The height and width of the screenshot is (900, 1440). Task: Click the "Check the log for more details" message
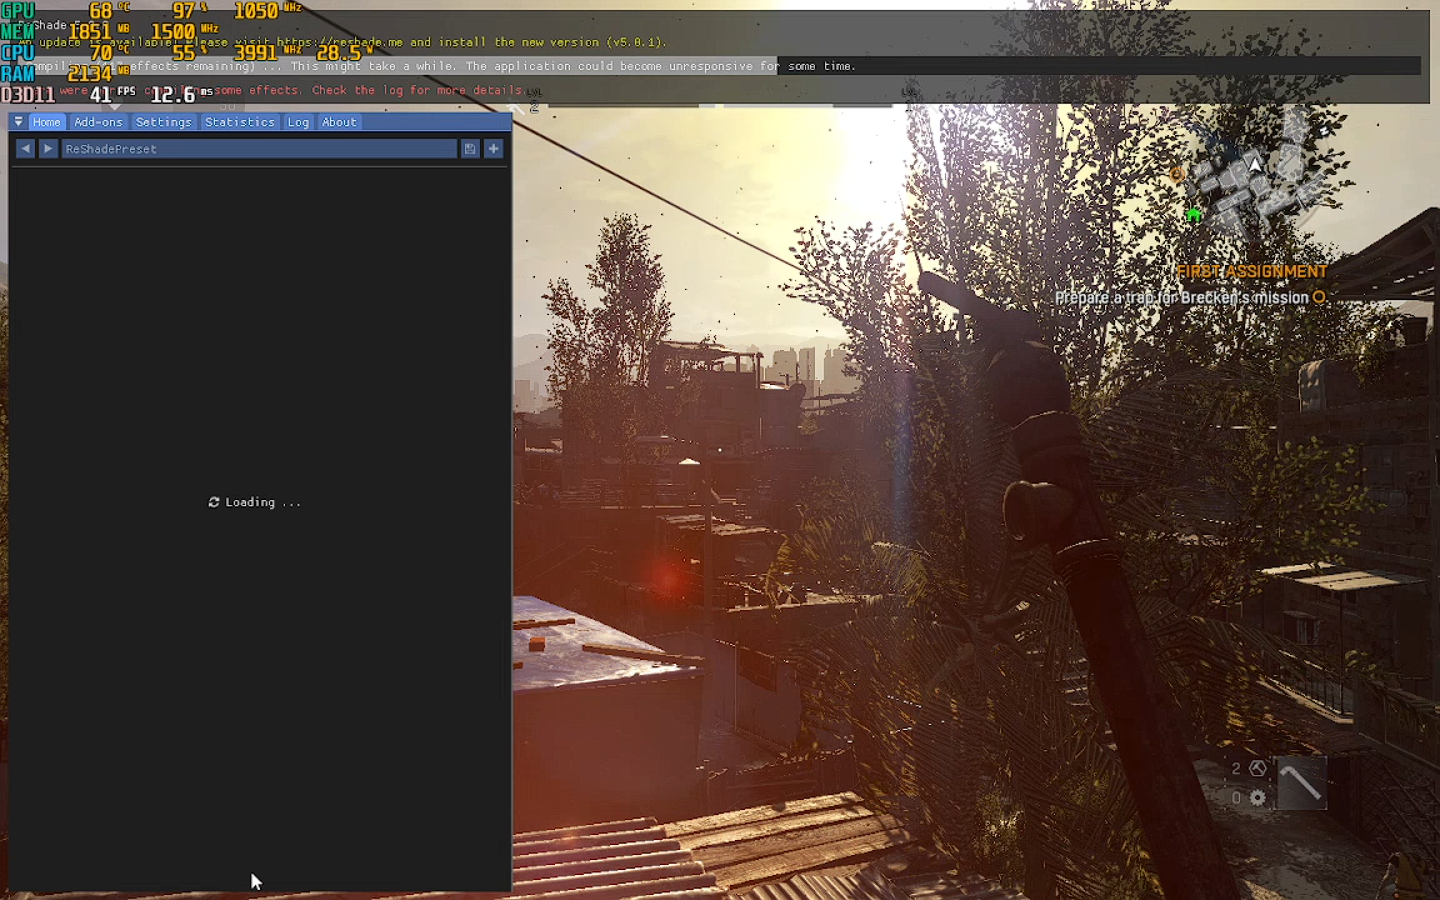point(417,90)
